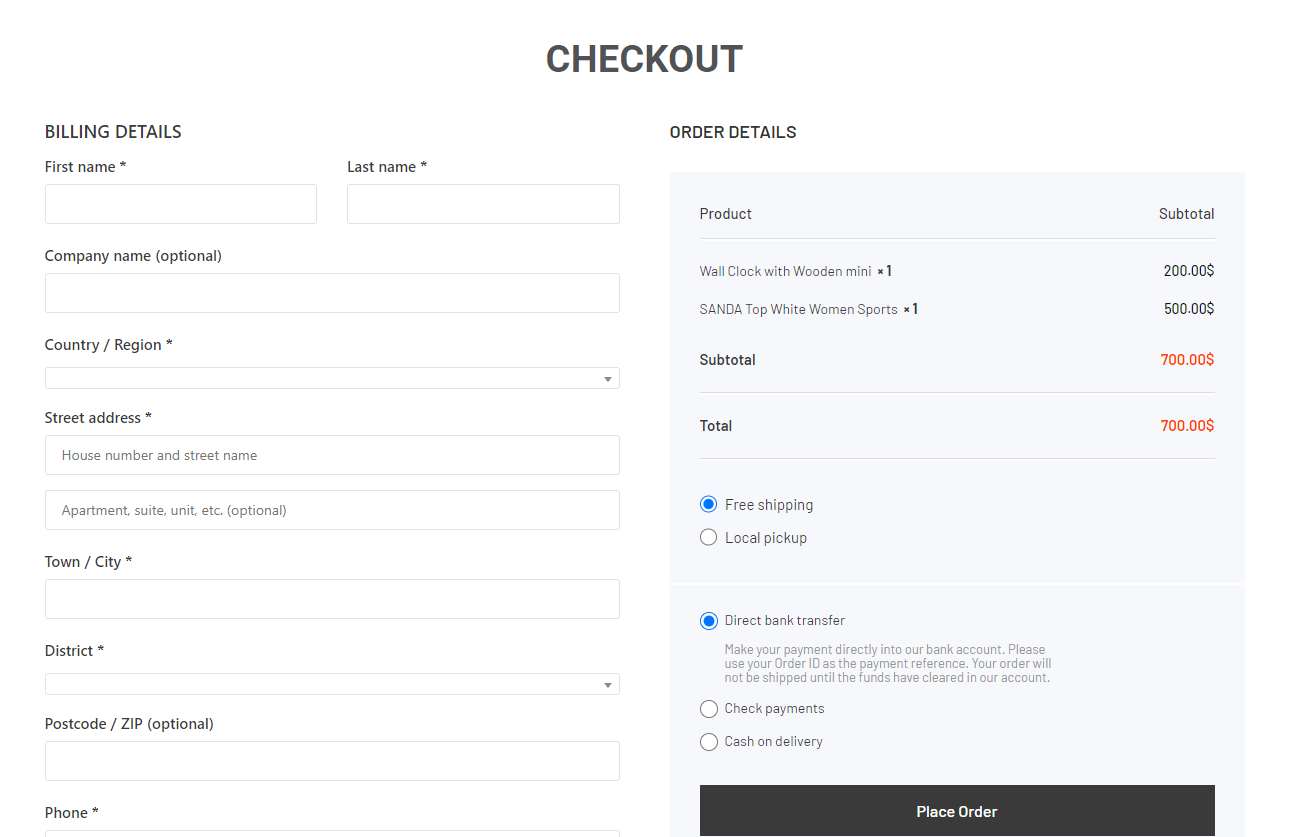Click the House number and street name field

coord(332,455)
